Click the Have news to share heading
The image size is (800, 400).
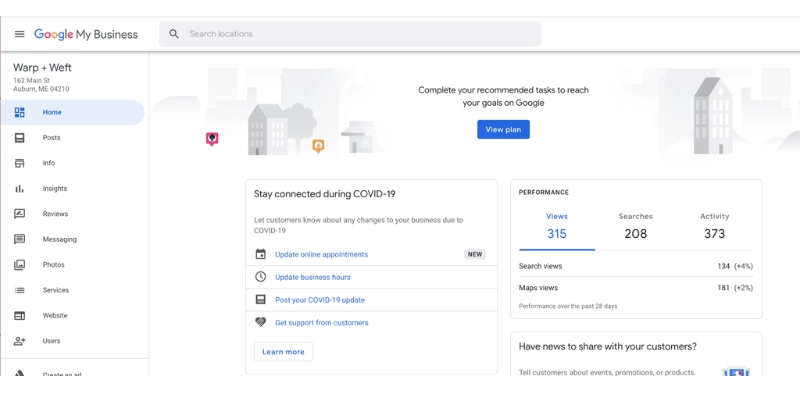click(x=608, y=346)
